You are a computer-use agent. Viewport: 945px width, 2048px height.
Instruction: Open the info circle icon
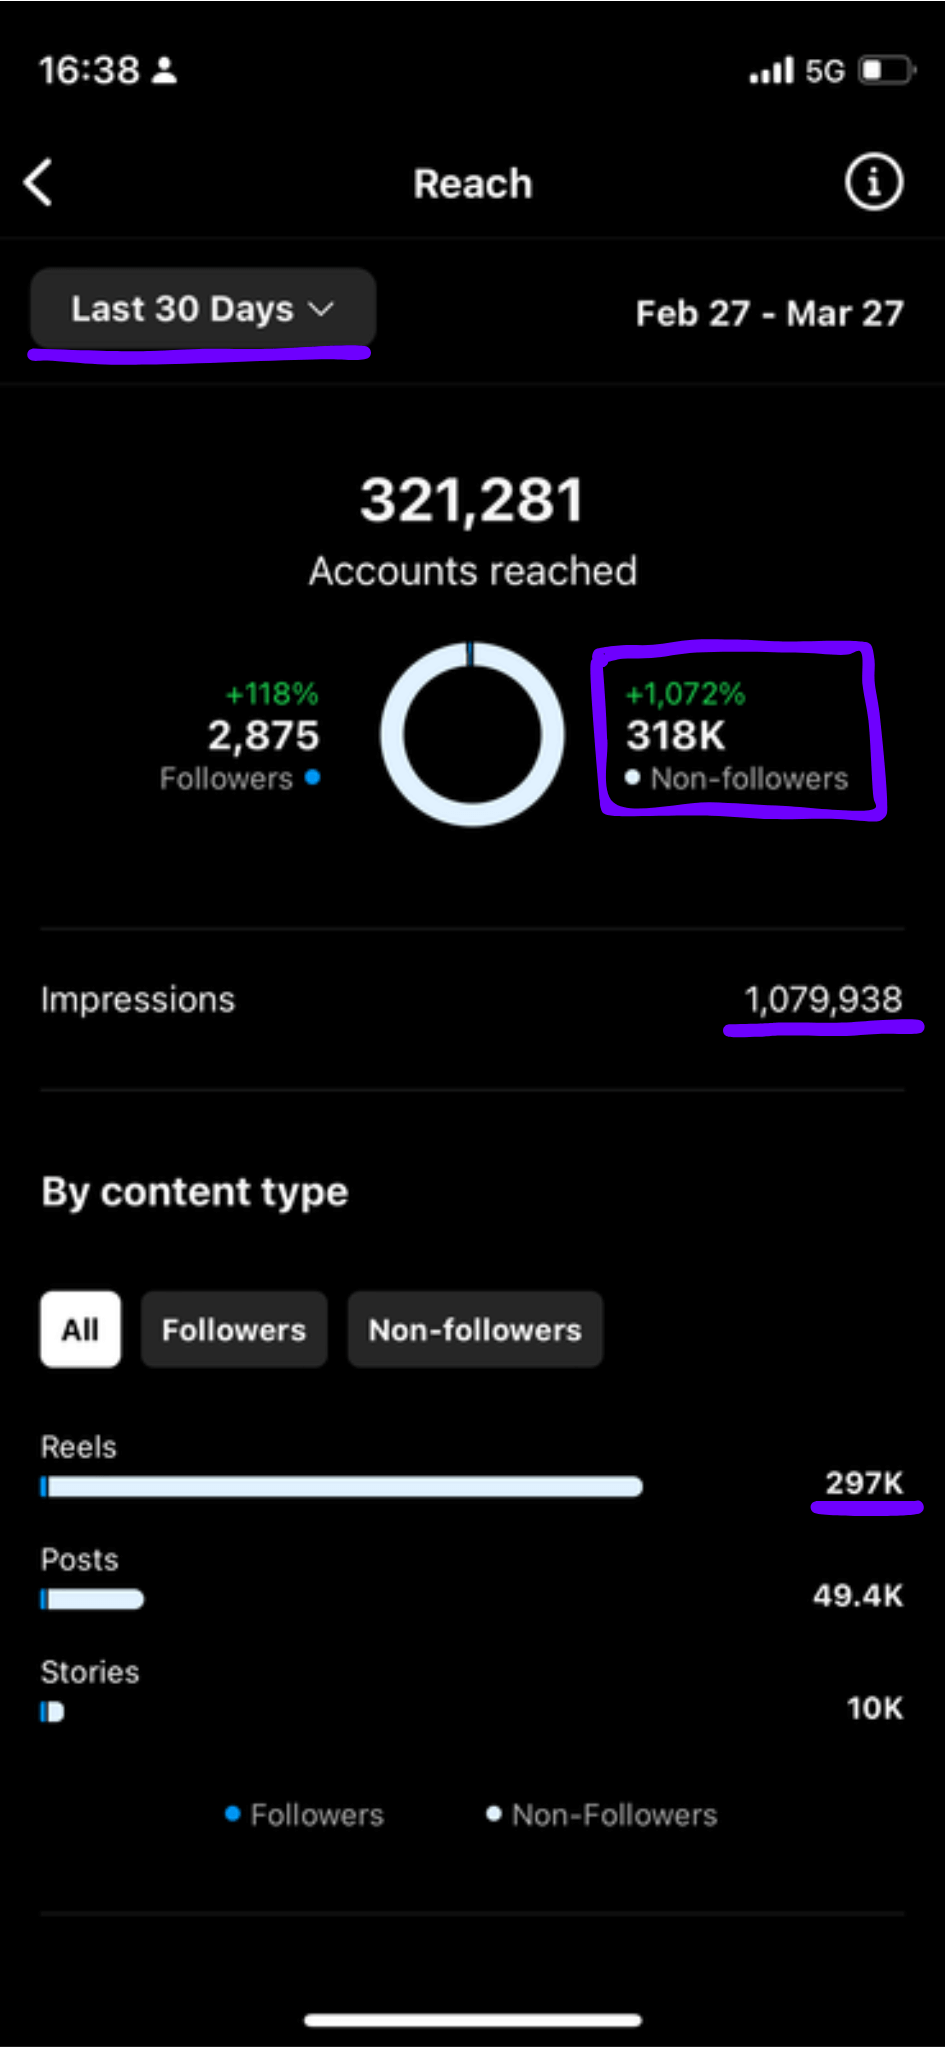click(873, 182)
